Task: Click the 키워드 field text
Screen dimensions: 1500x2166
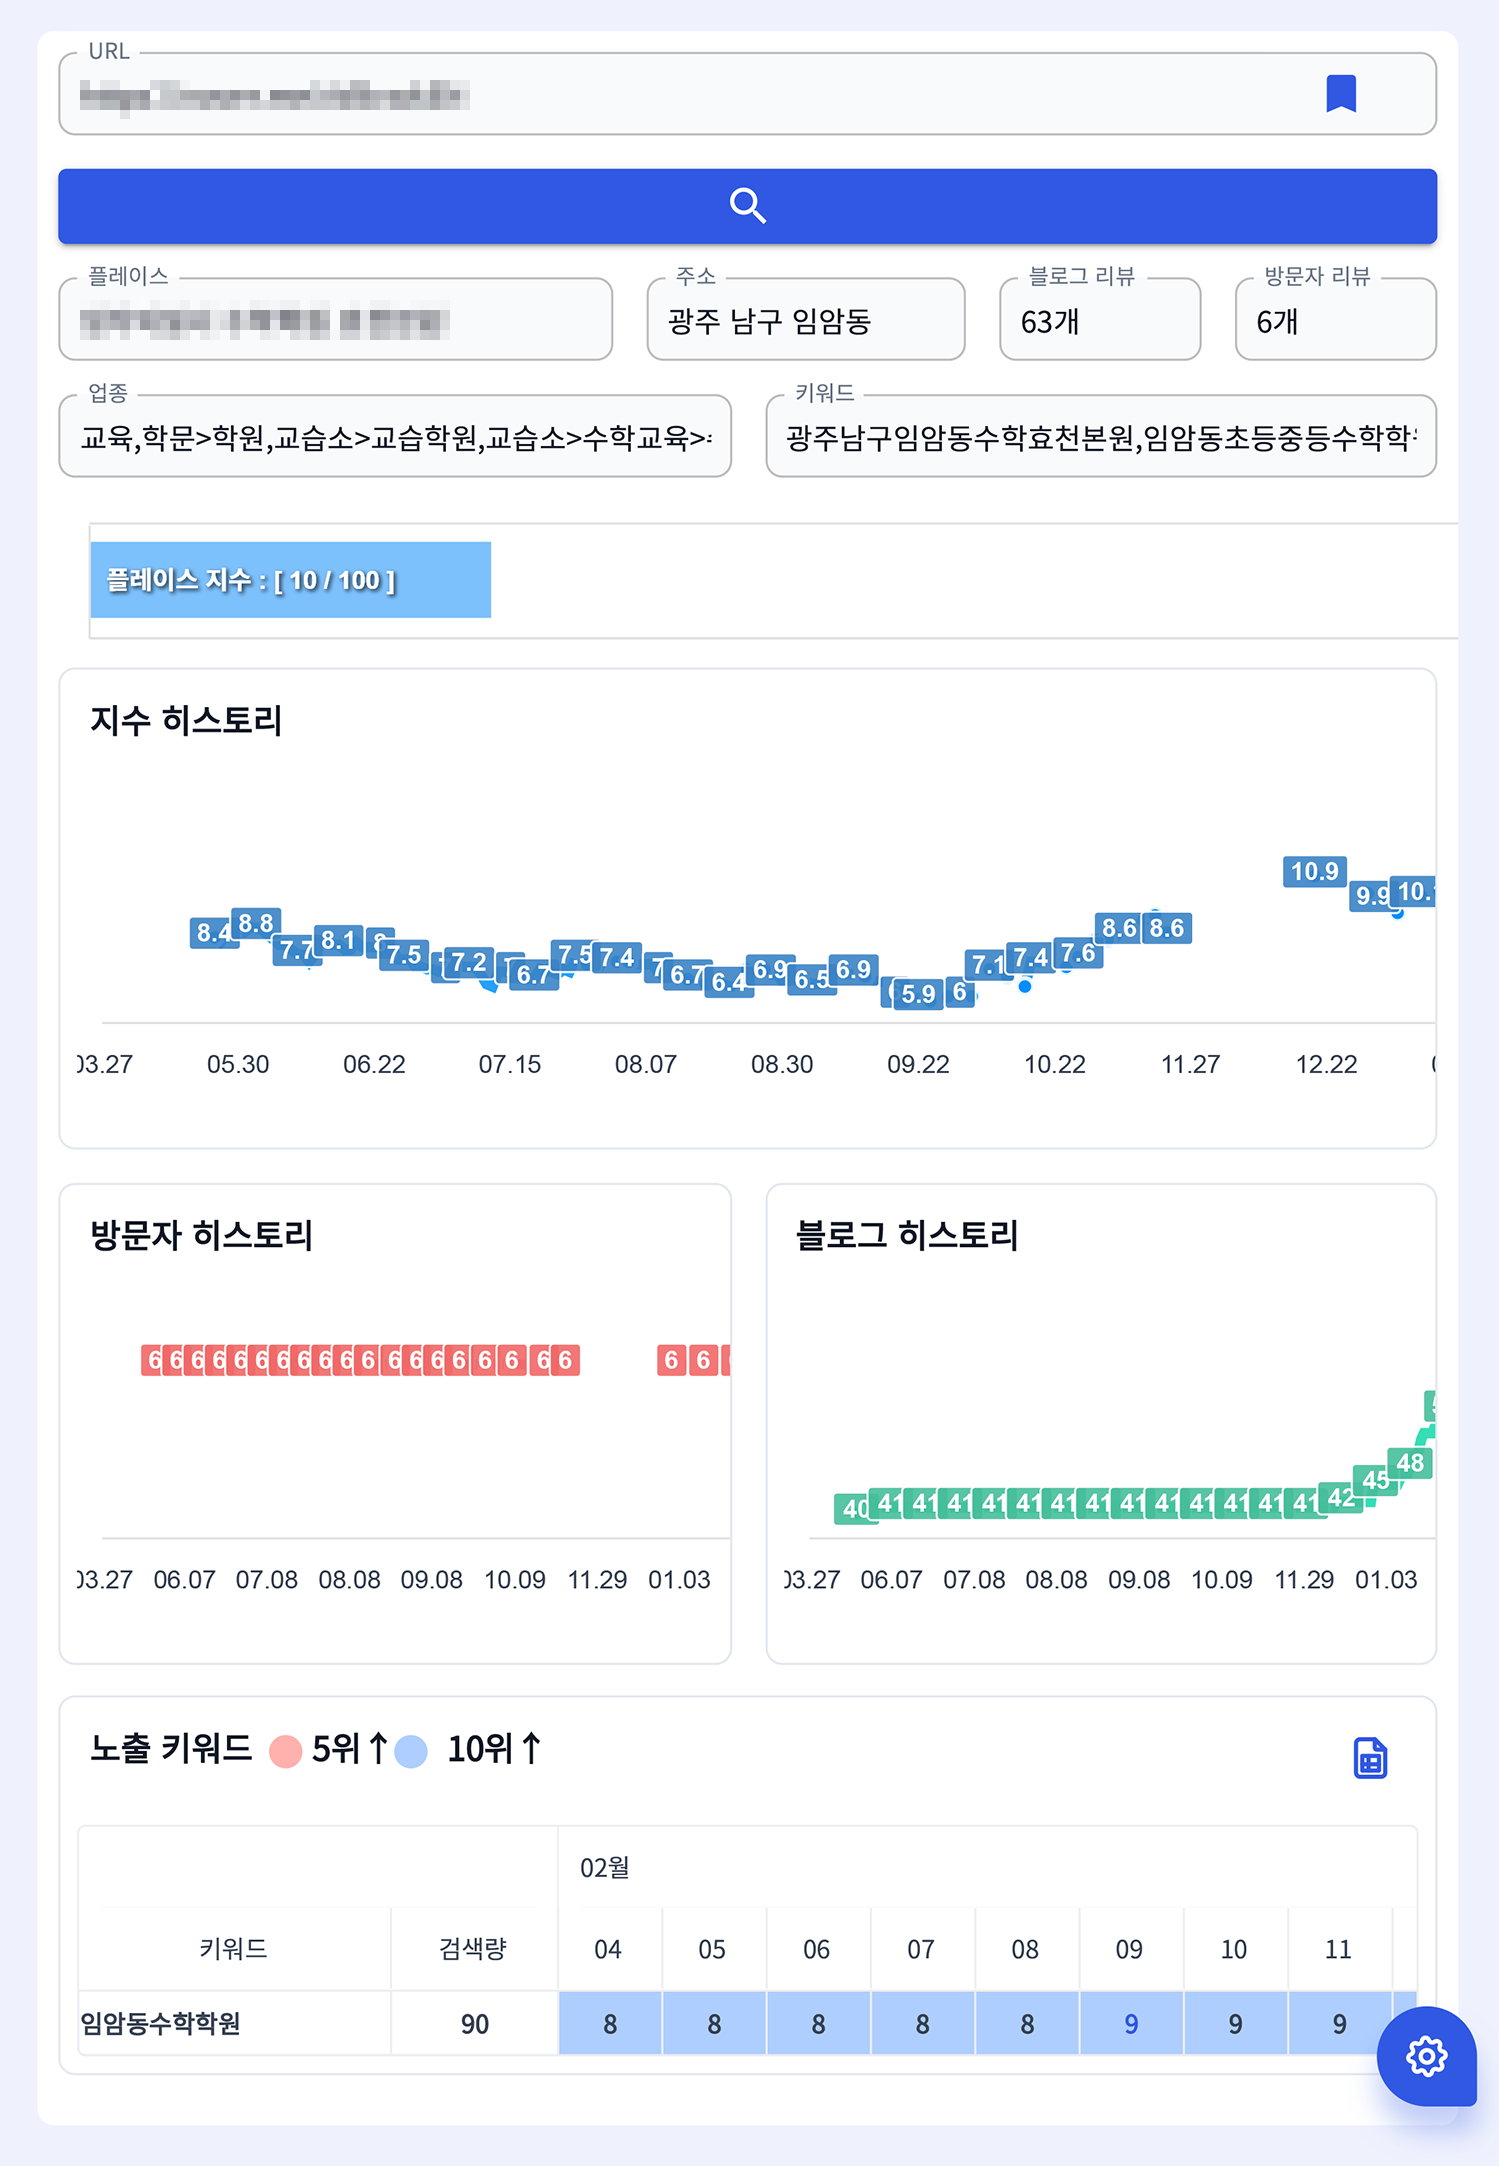Action: tap(1100, 438)
